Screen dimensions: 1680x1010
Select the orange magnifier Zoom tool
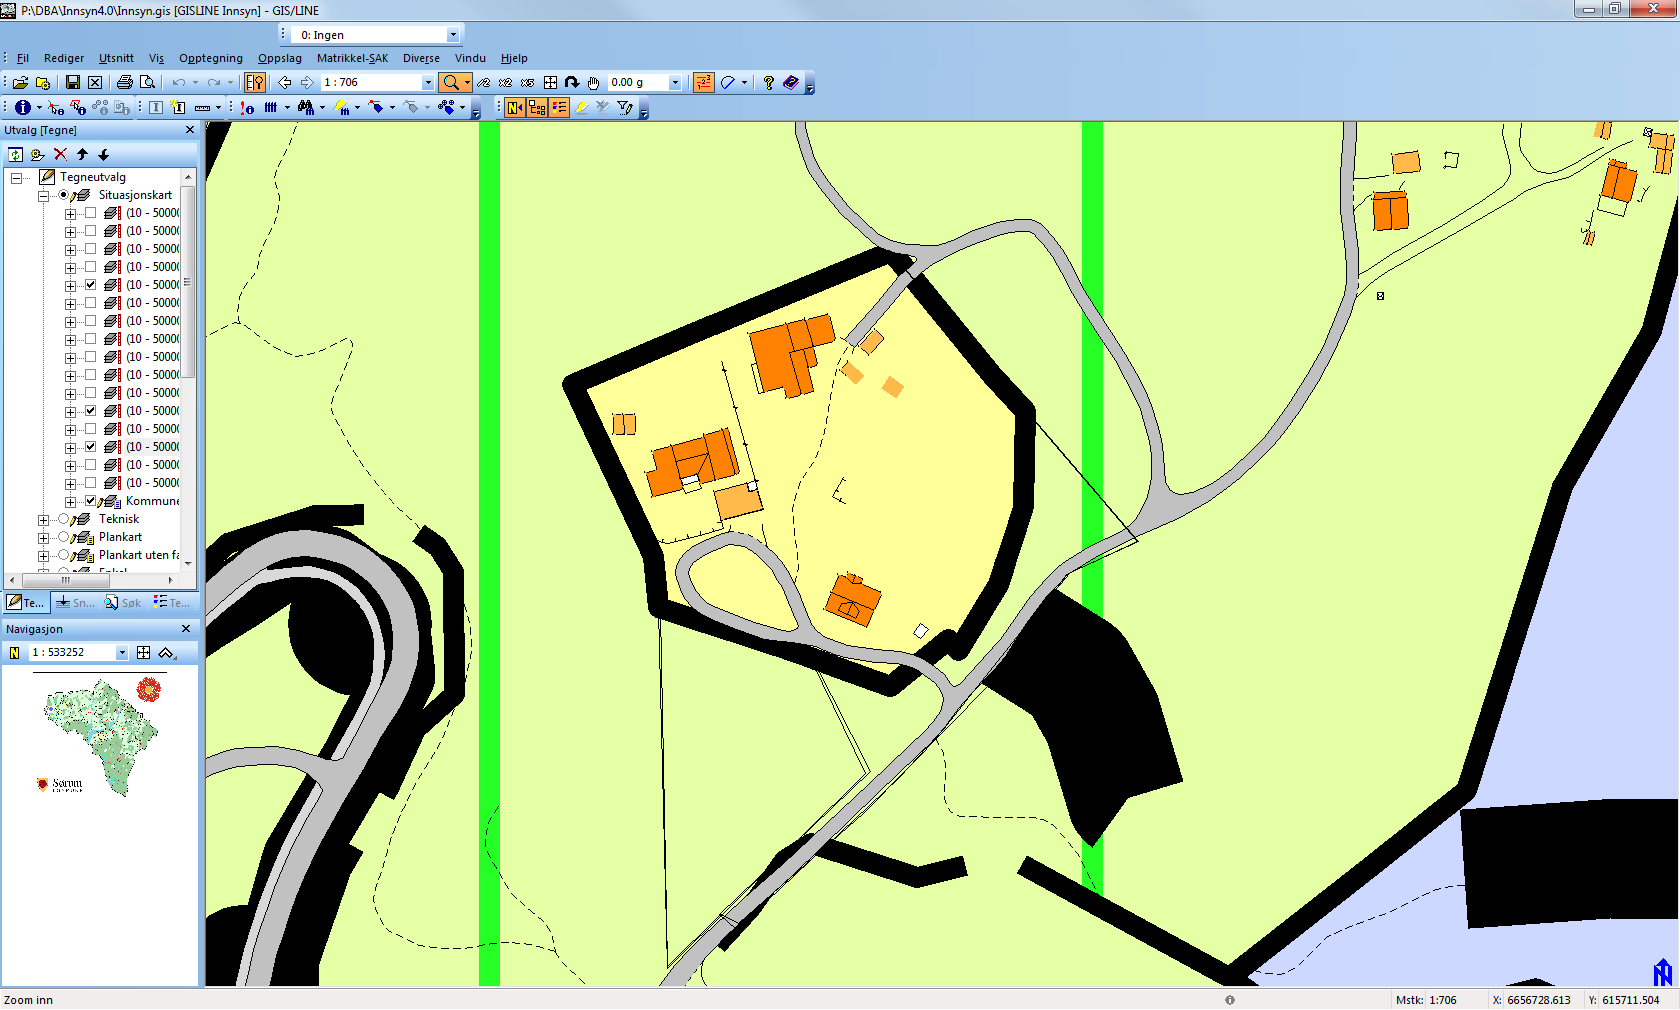tap(451, 83)
